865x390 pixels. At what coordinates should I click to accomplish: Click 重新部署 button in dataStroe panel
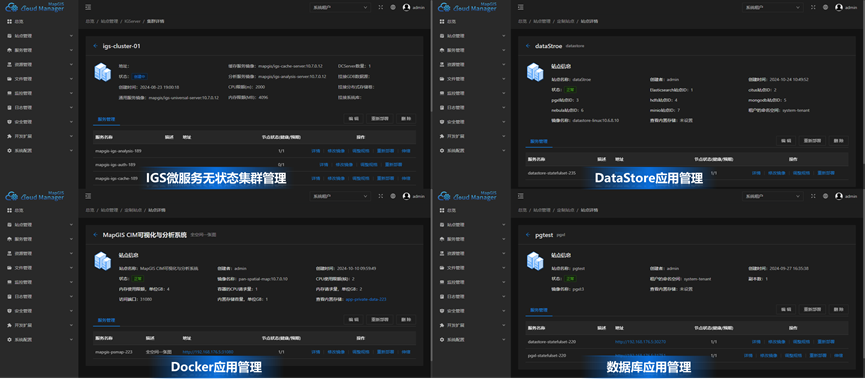pos(813,141)
